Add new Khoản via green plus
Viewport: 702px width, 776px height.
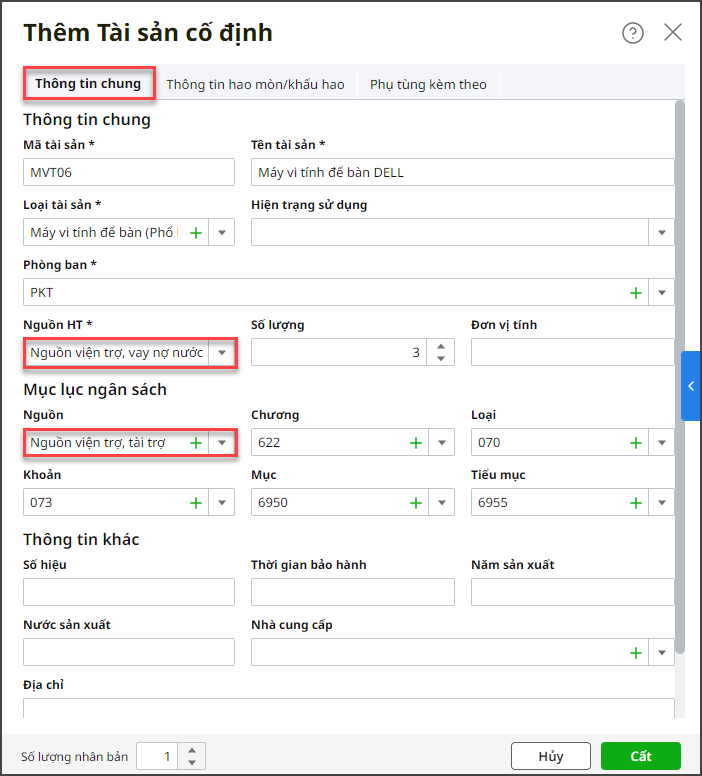tap(196, 502)
